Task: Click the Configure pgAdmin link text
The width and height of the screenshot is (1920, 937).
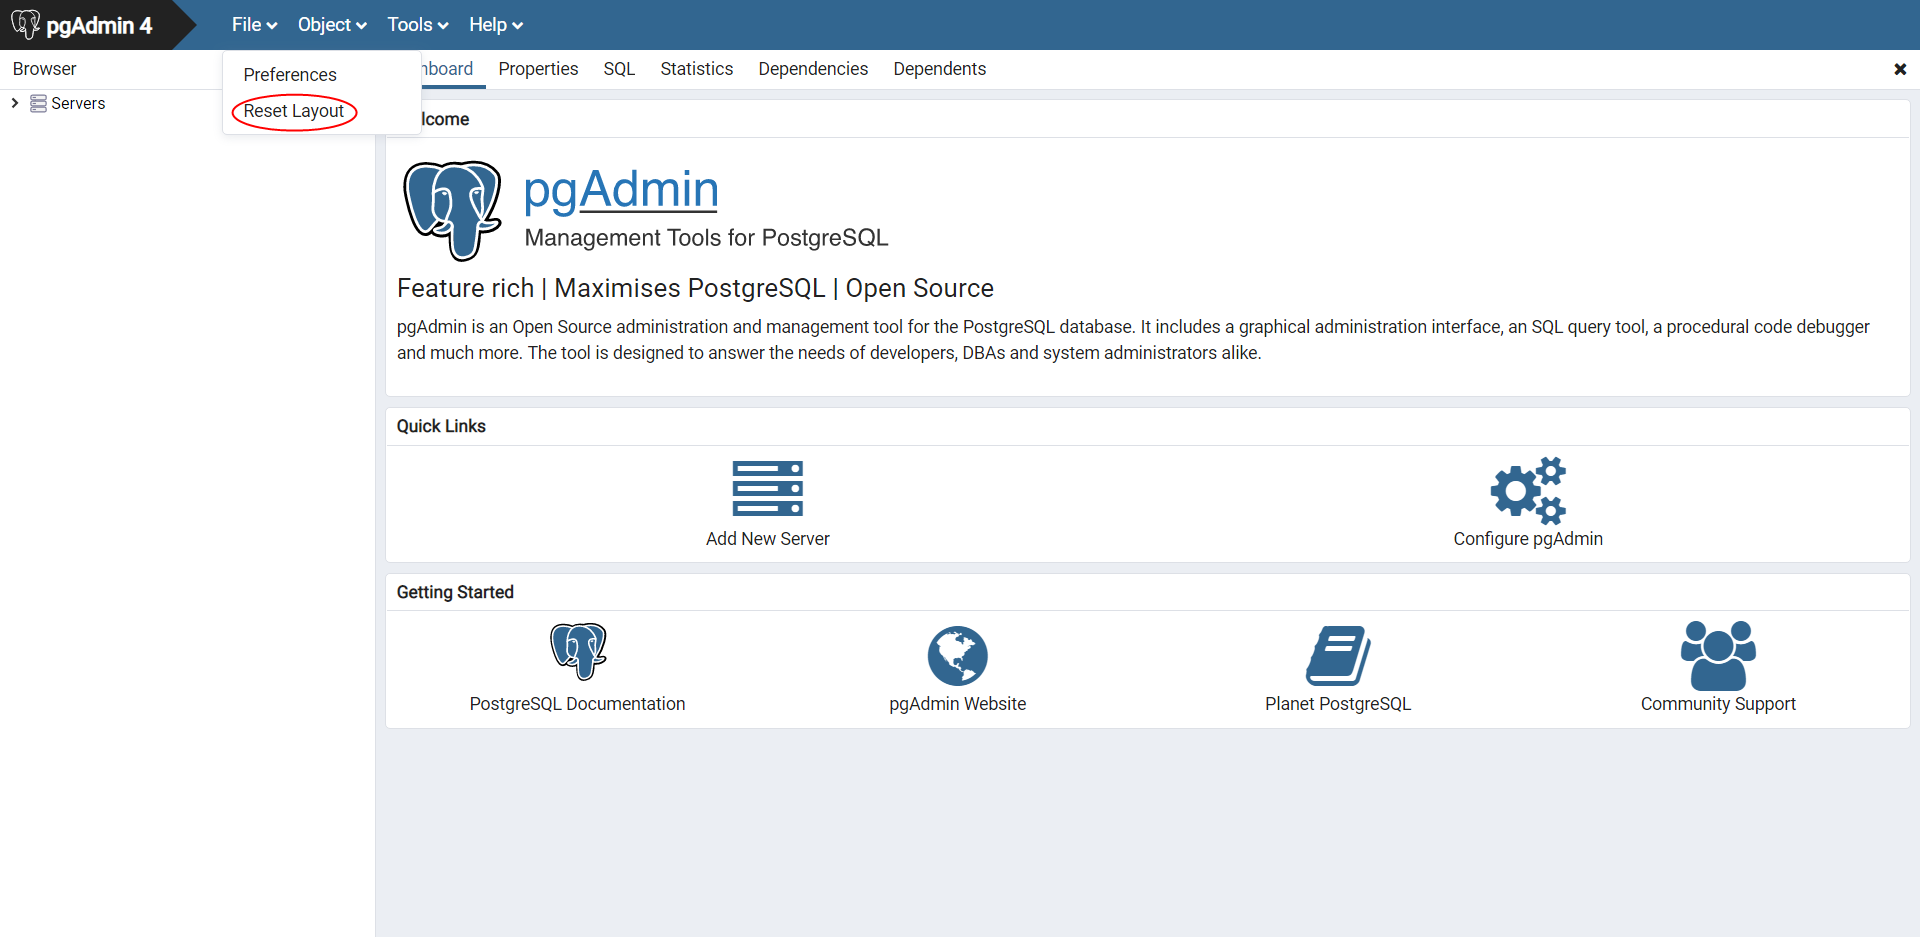Action: pos(1528,539)
